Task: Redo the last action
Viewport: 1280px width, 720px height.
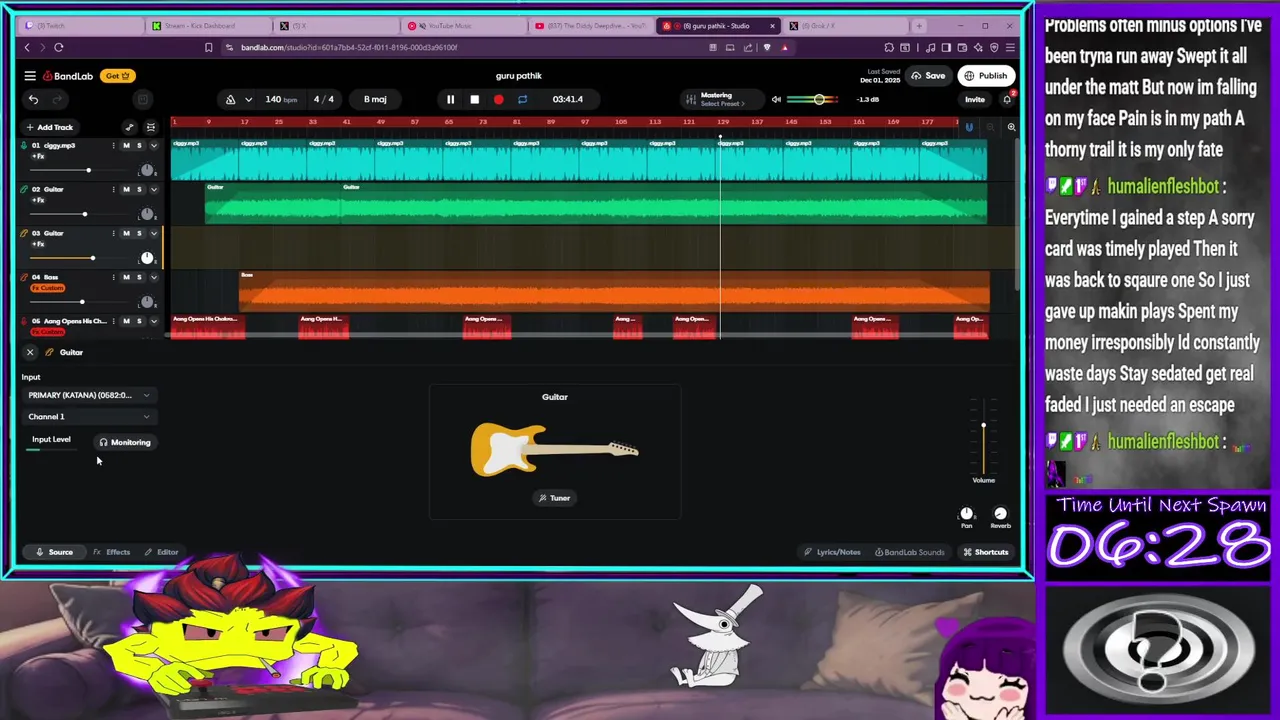Action: [x=57, y=99]
